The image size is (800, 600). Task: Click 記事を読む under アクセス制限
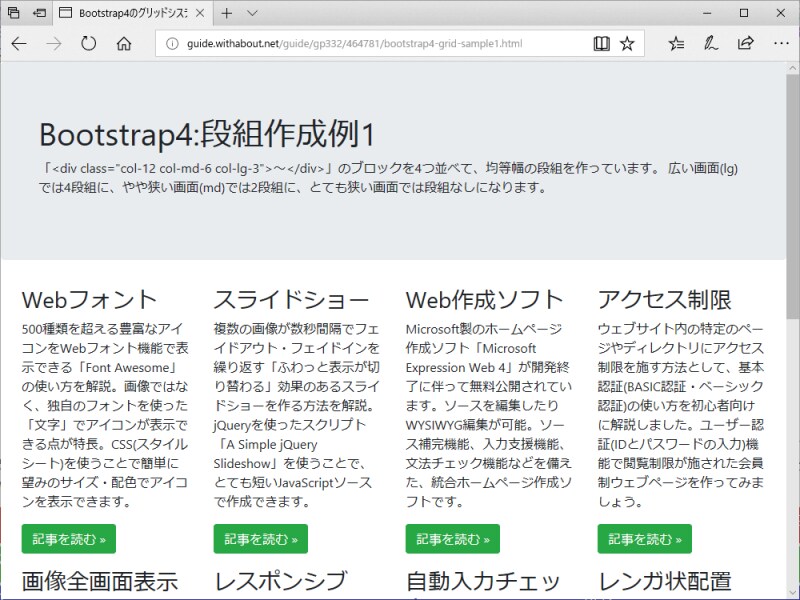tap(644, 538)
